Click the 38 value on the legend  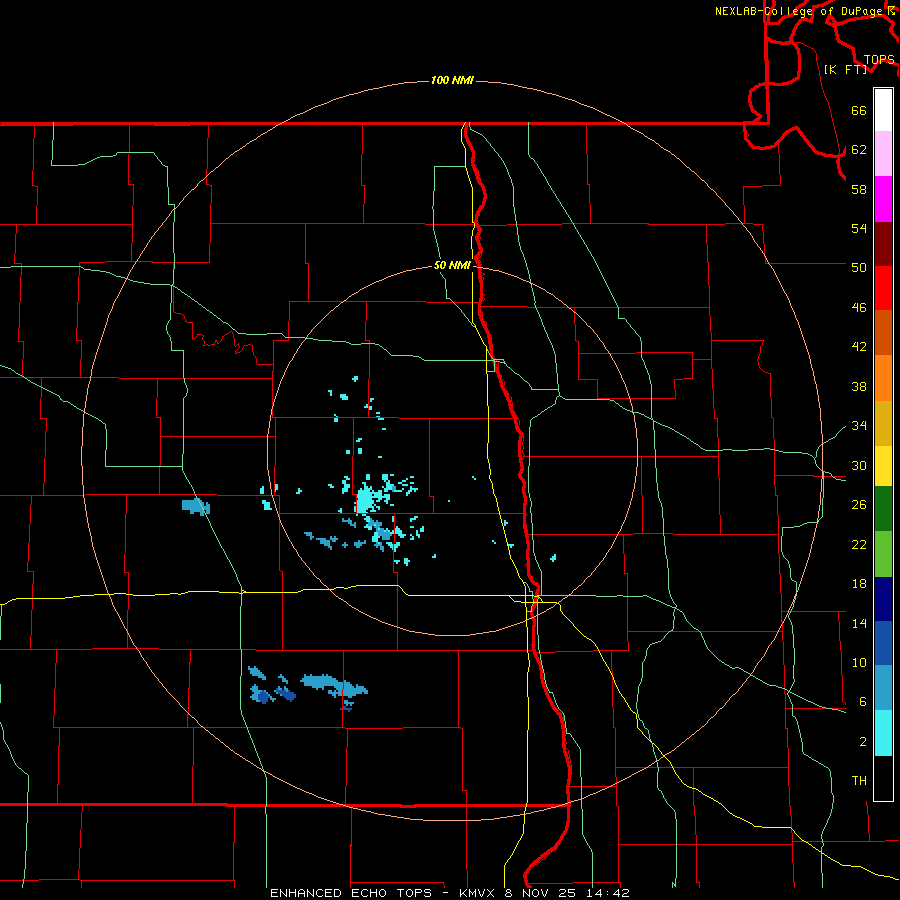click(x=859, y=386)
